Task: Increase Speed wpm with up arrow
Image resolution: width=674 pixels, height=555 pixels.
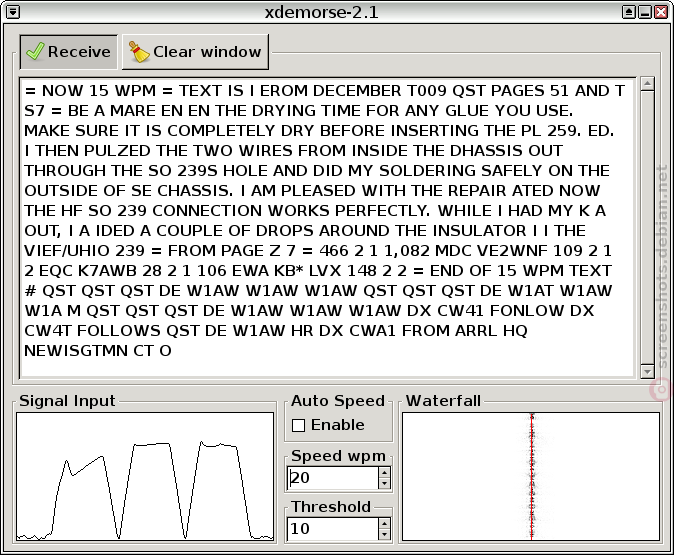Action: coord(384,472)
